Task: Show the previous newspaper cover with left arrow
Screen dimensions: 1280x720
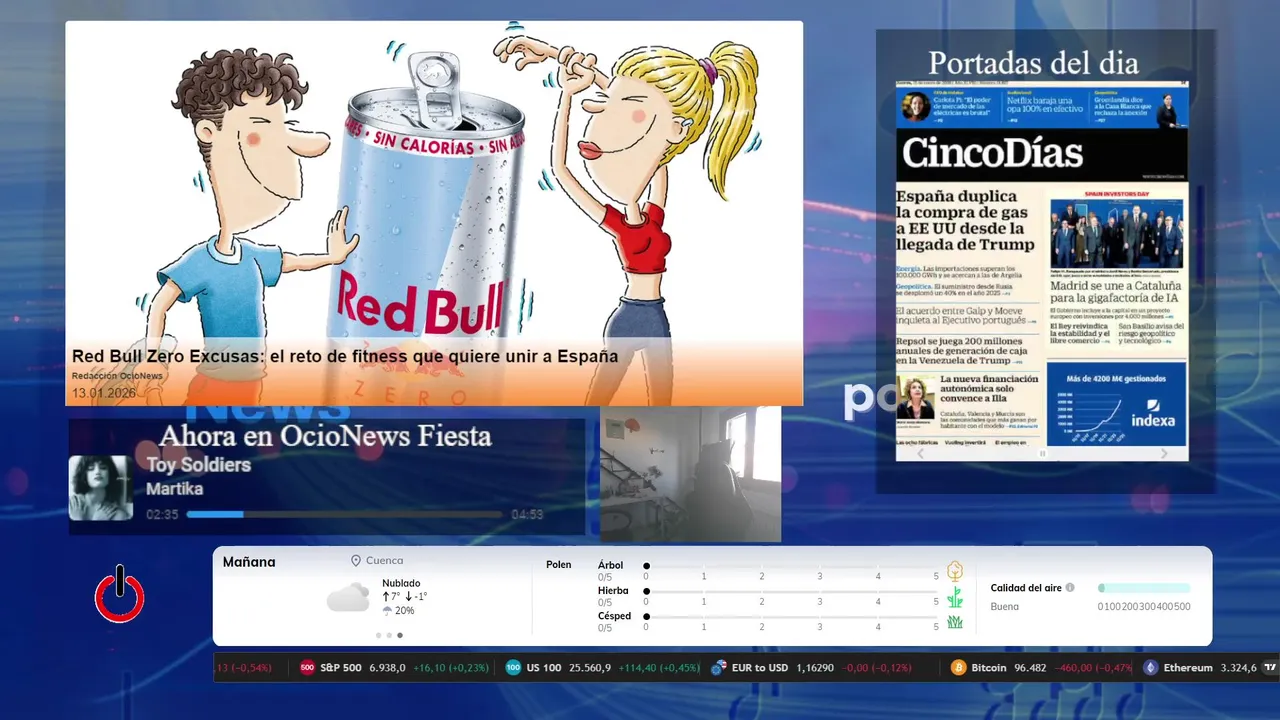Action: click(x=921, y=453)
